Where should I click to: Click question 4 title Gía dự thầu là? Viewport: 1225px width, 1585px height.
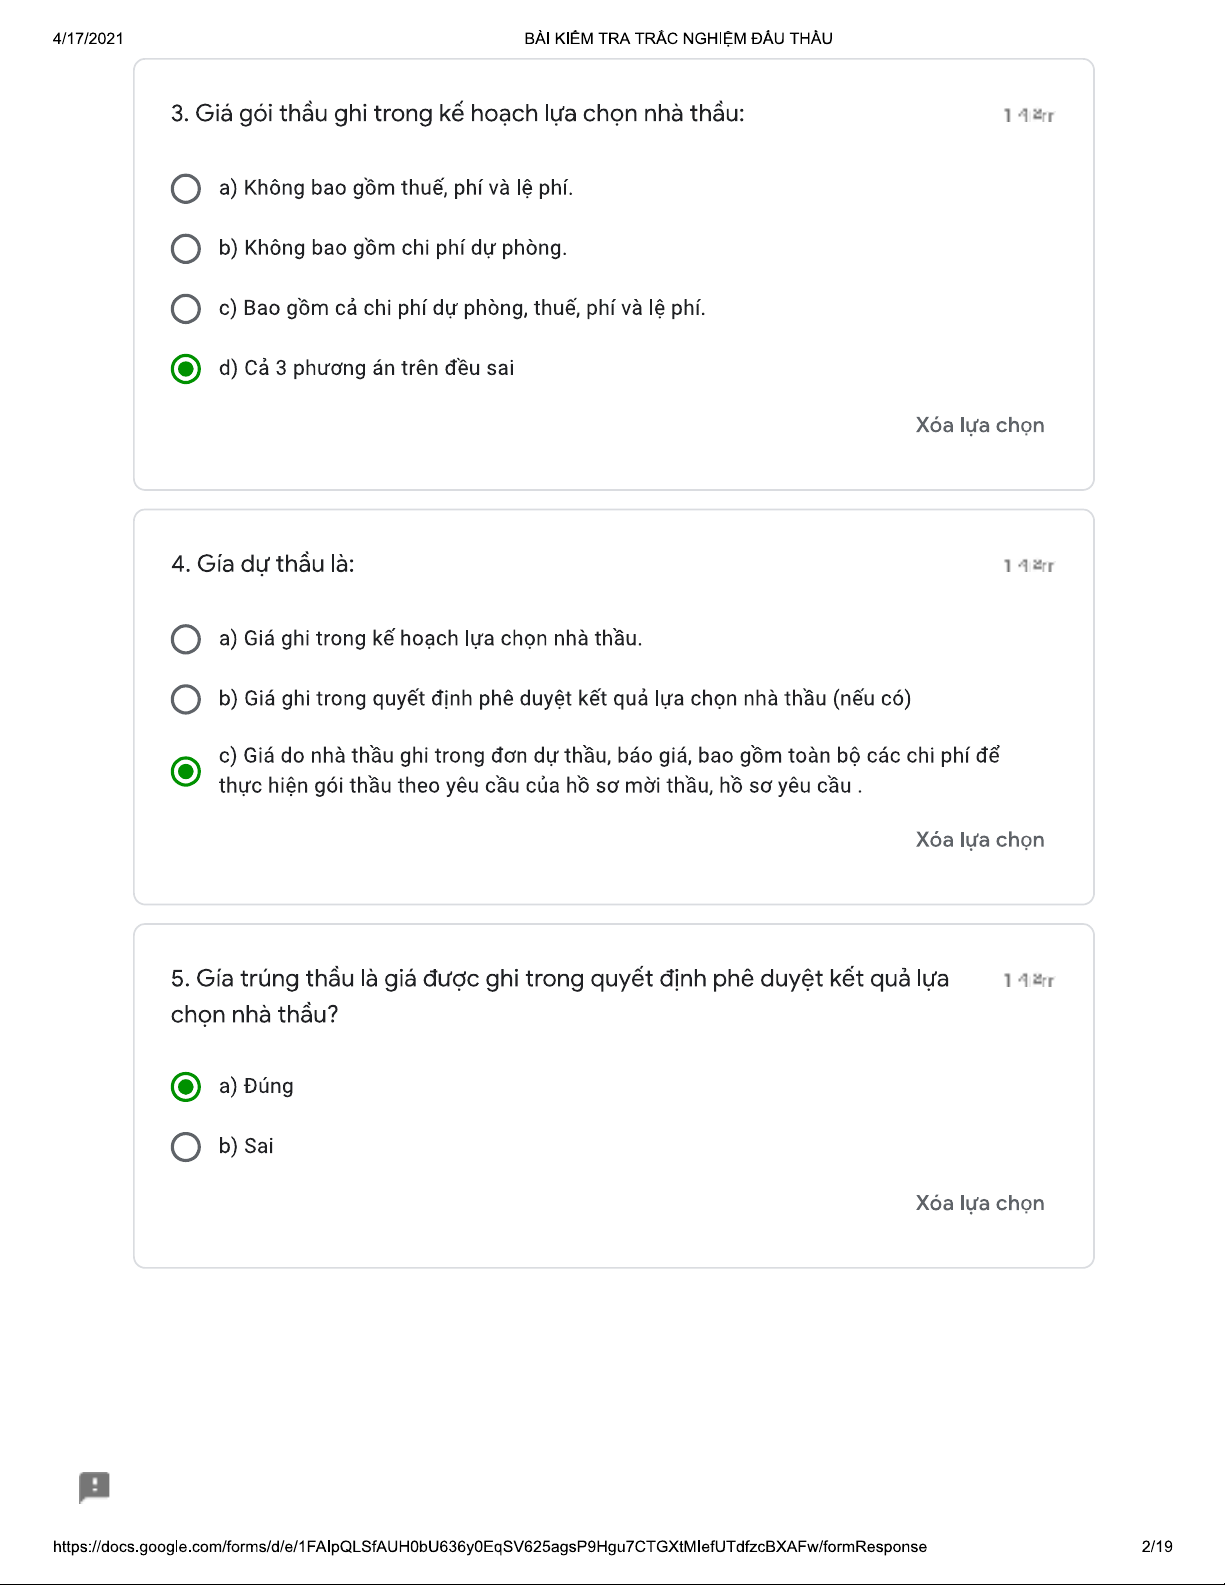coord(262,564)
